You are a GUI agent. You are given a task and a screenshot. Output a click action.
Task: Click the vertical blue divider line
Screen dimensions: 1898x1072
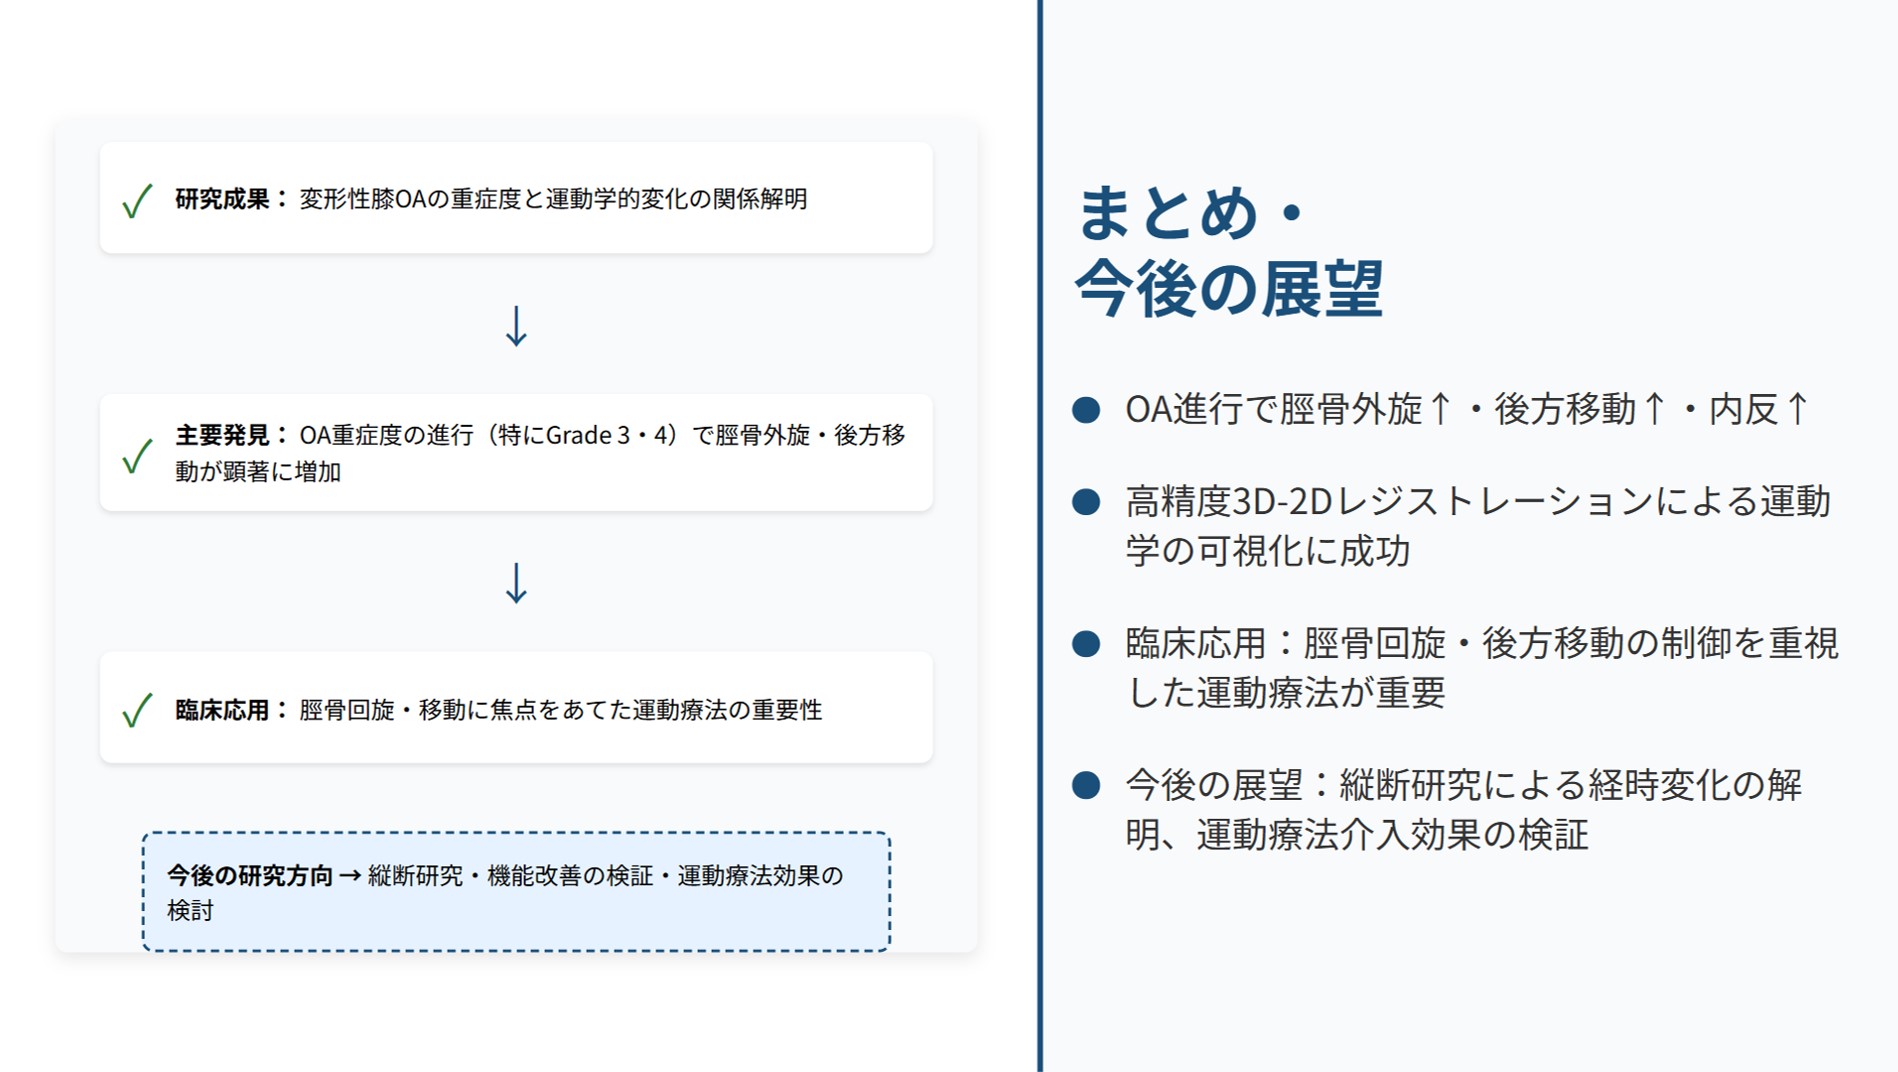(x=1040, y=536)
